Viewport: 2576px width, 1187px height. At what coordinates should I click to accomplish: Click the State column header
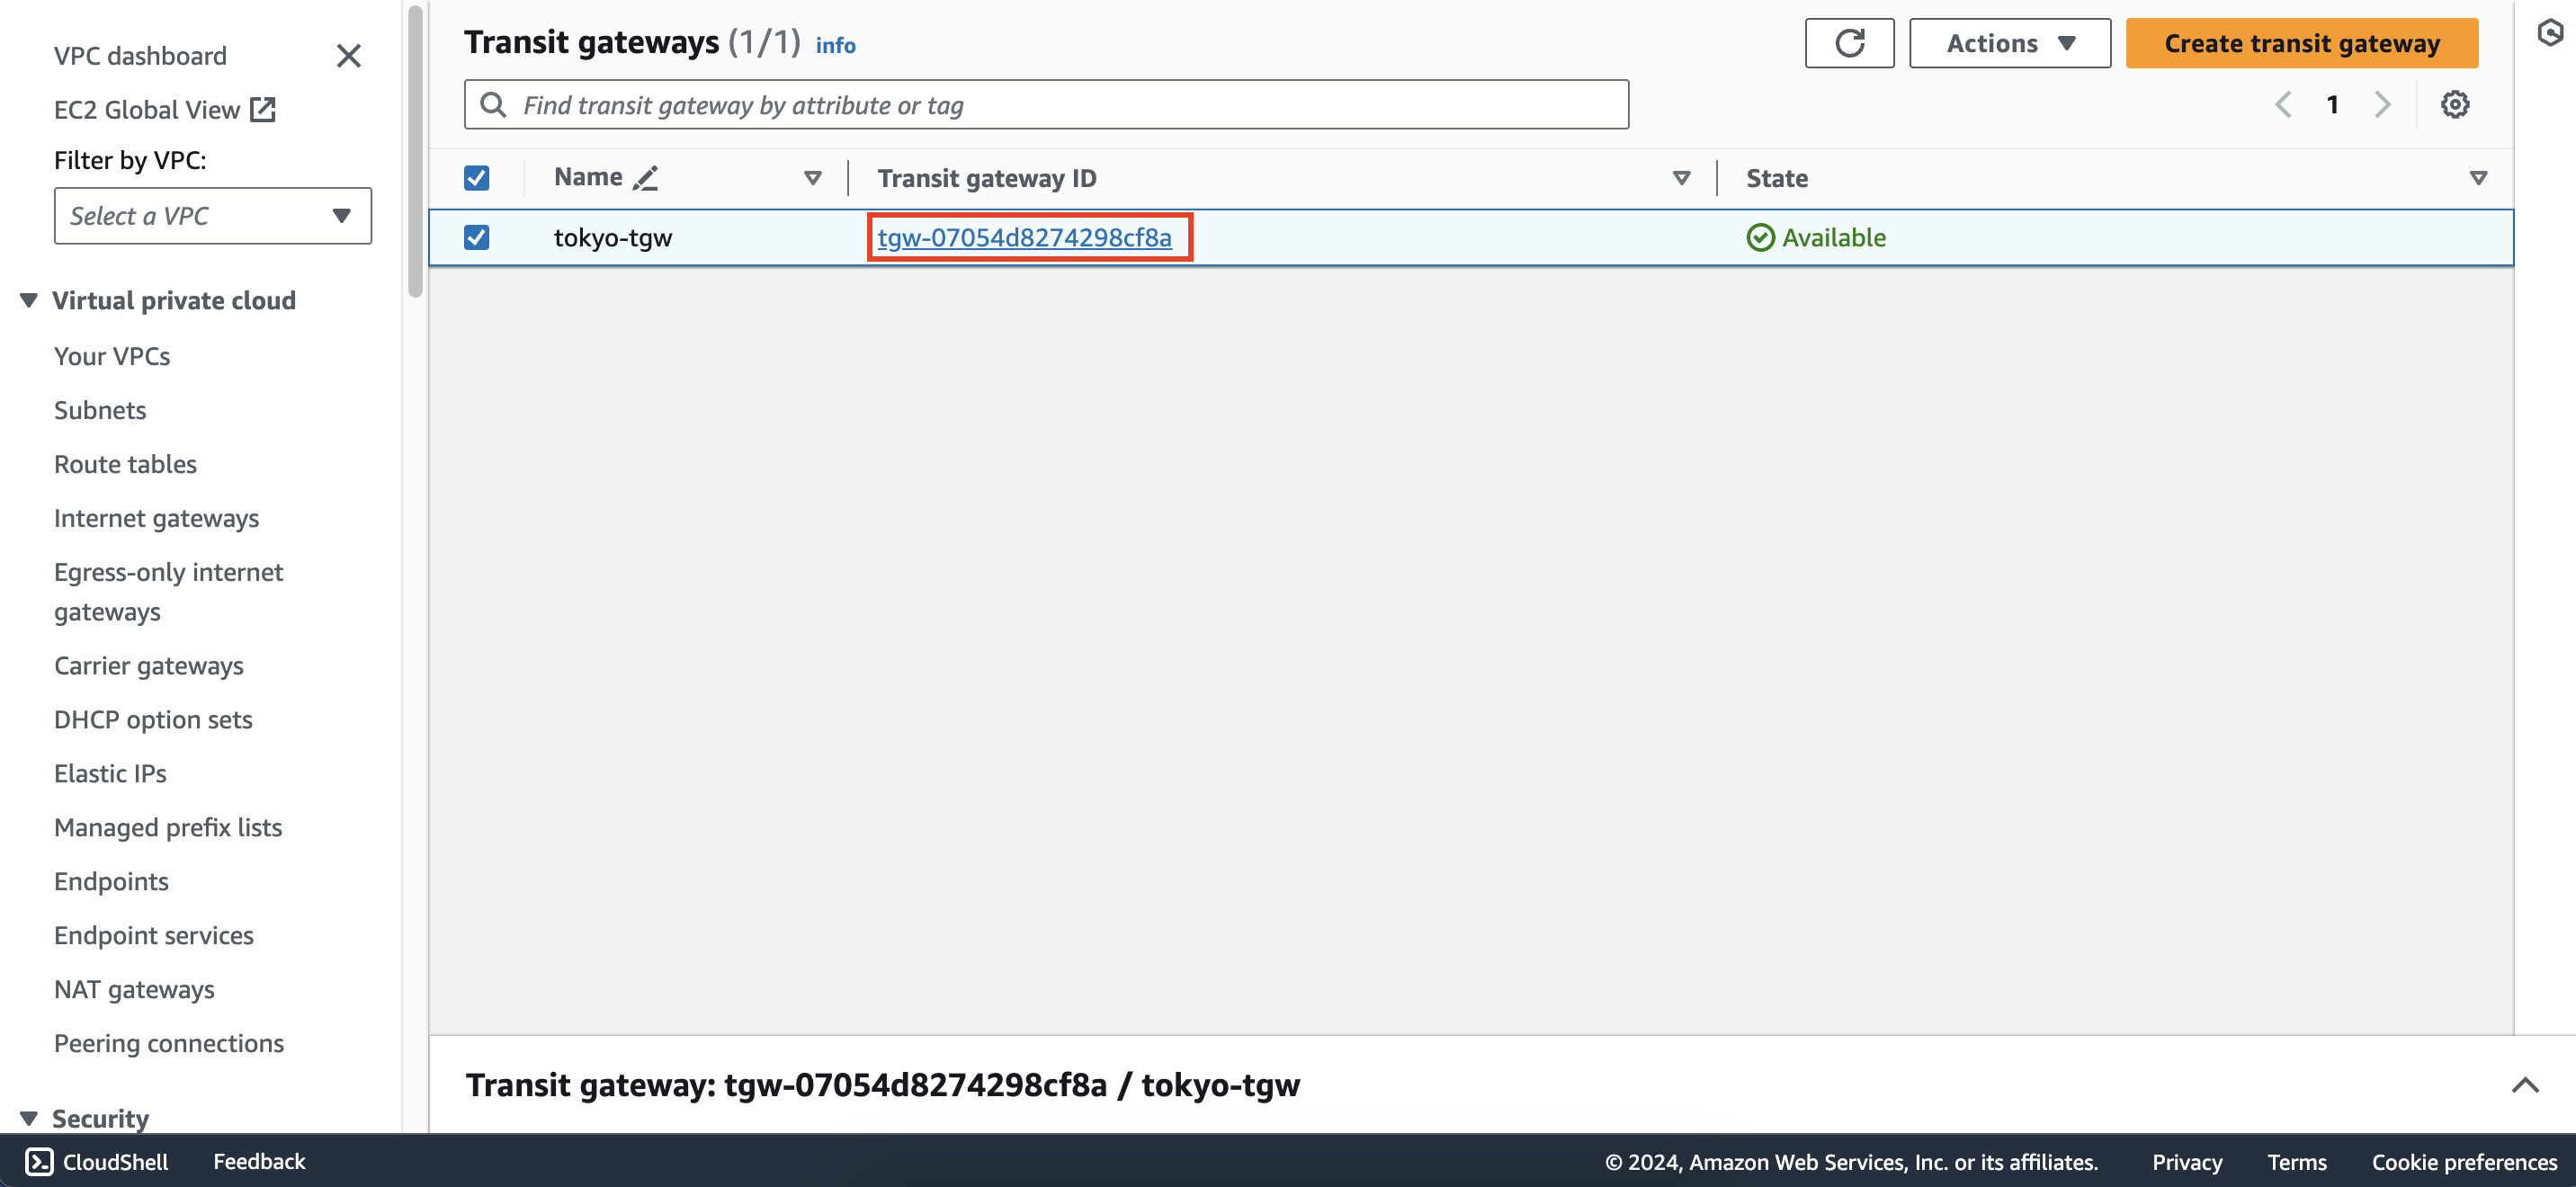1776,178
